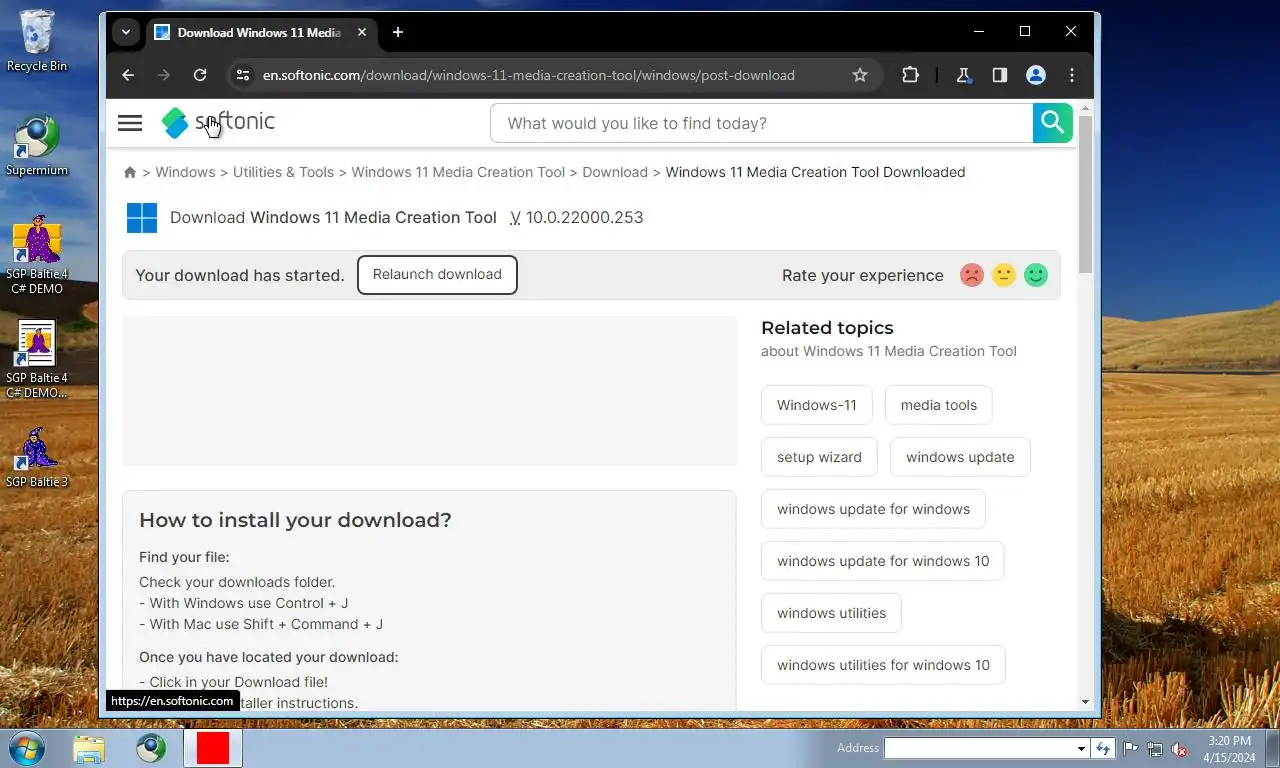Rate experience with the neutral yellow face
This screenshot has width=1280, height=768.
pos(1004,275)
